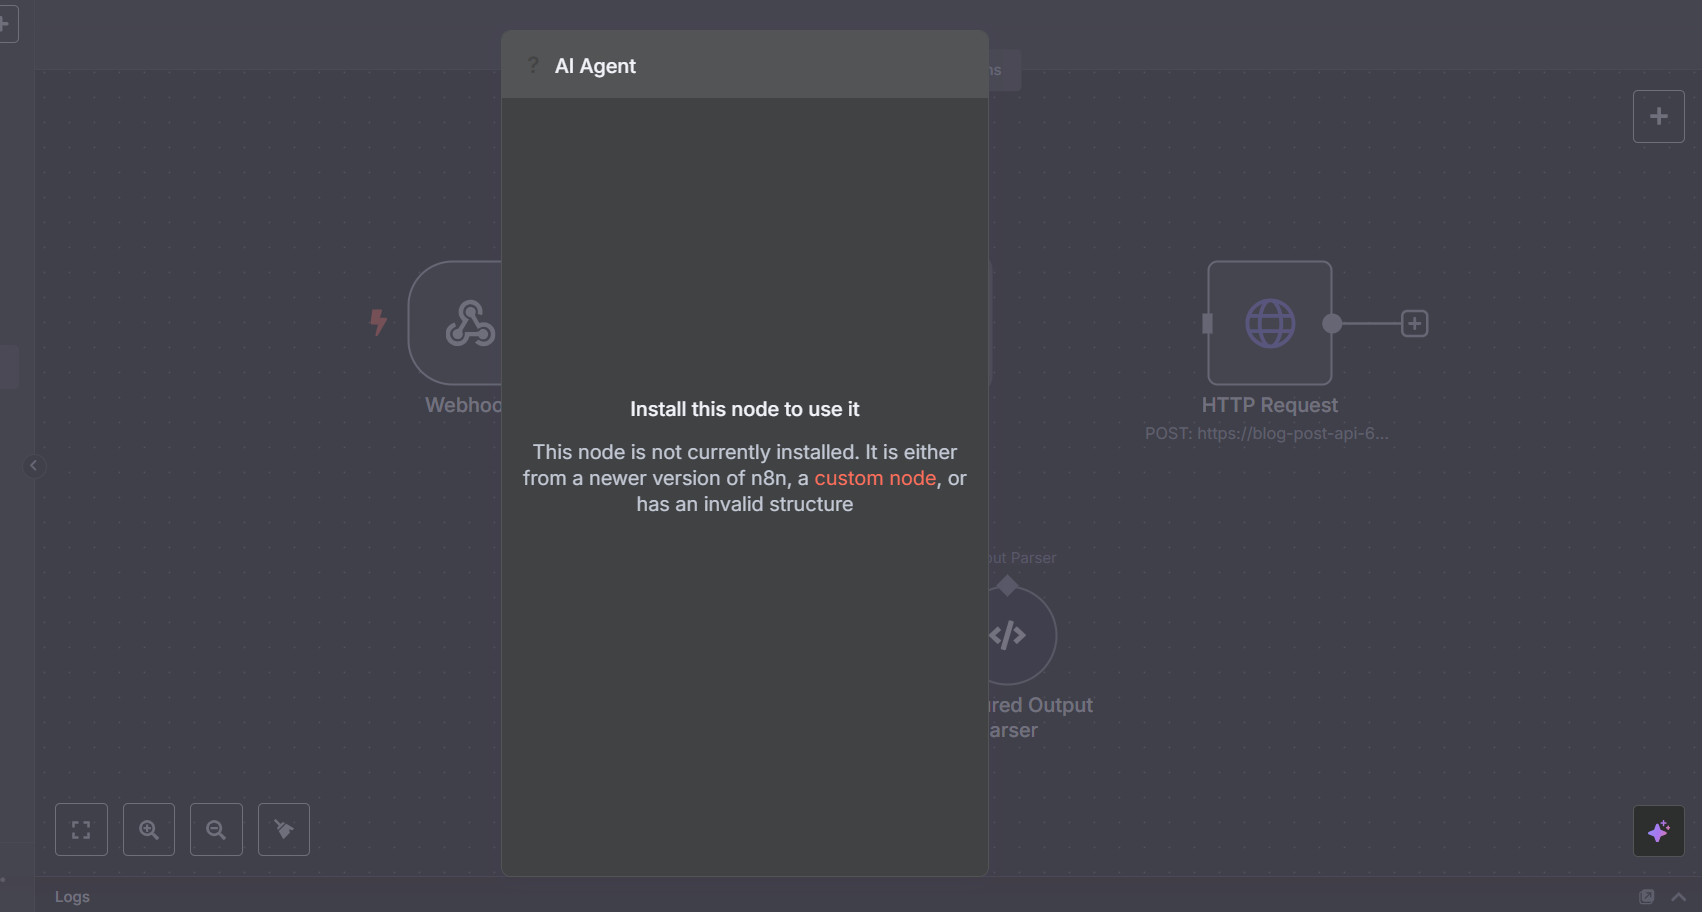Click the question mark icon beside AI Agent

point(533,65)
